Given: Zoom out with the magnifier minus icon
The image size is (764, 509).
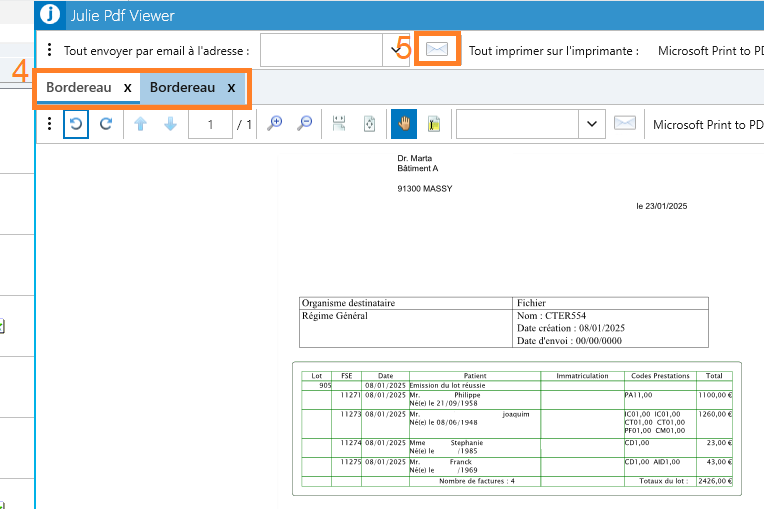Looking at the screenshot, I should (305, 124).
